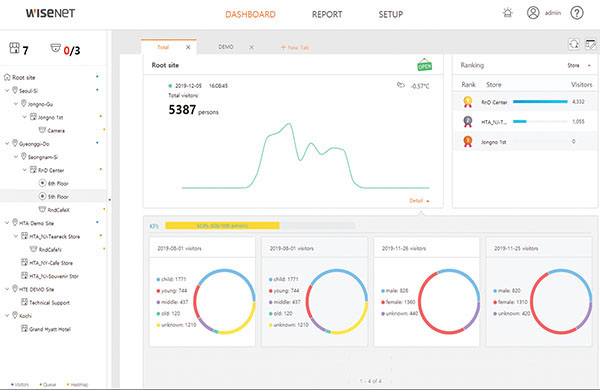Click the edit layout icon beside refresh
Image resolution: width=600 pixels, height=390 pixels.
[591, 44]
